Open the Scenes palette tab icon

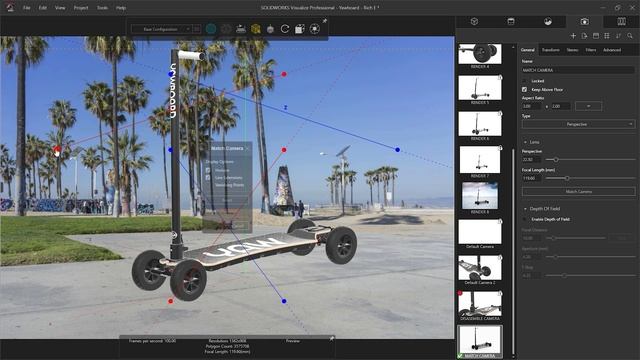[x=548, y=22]
